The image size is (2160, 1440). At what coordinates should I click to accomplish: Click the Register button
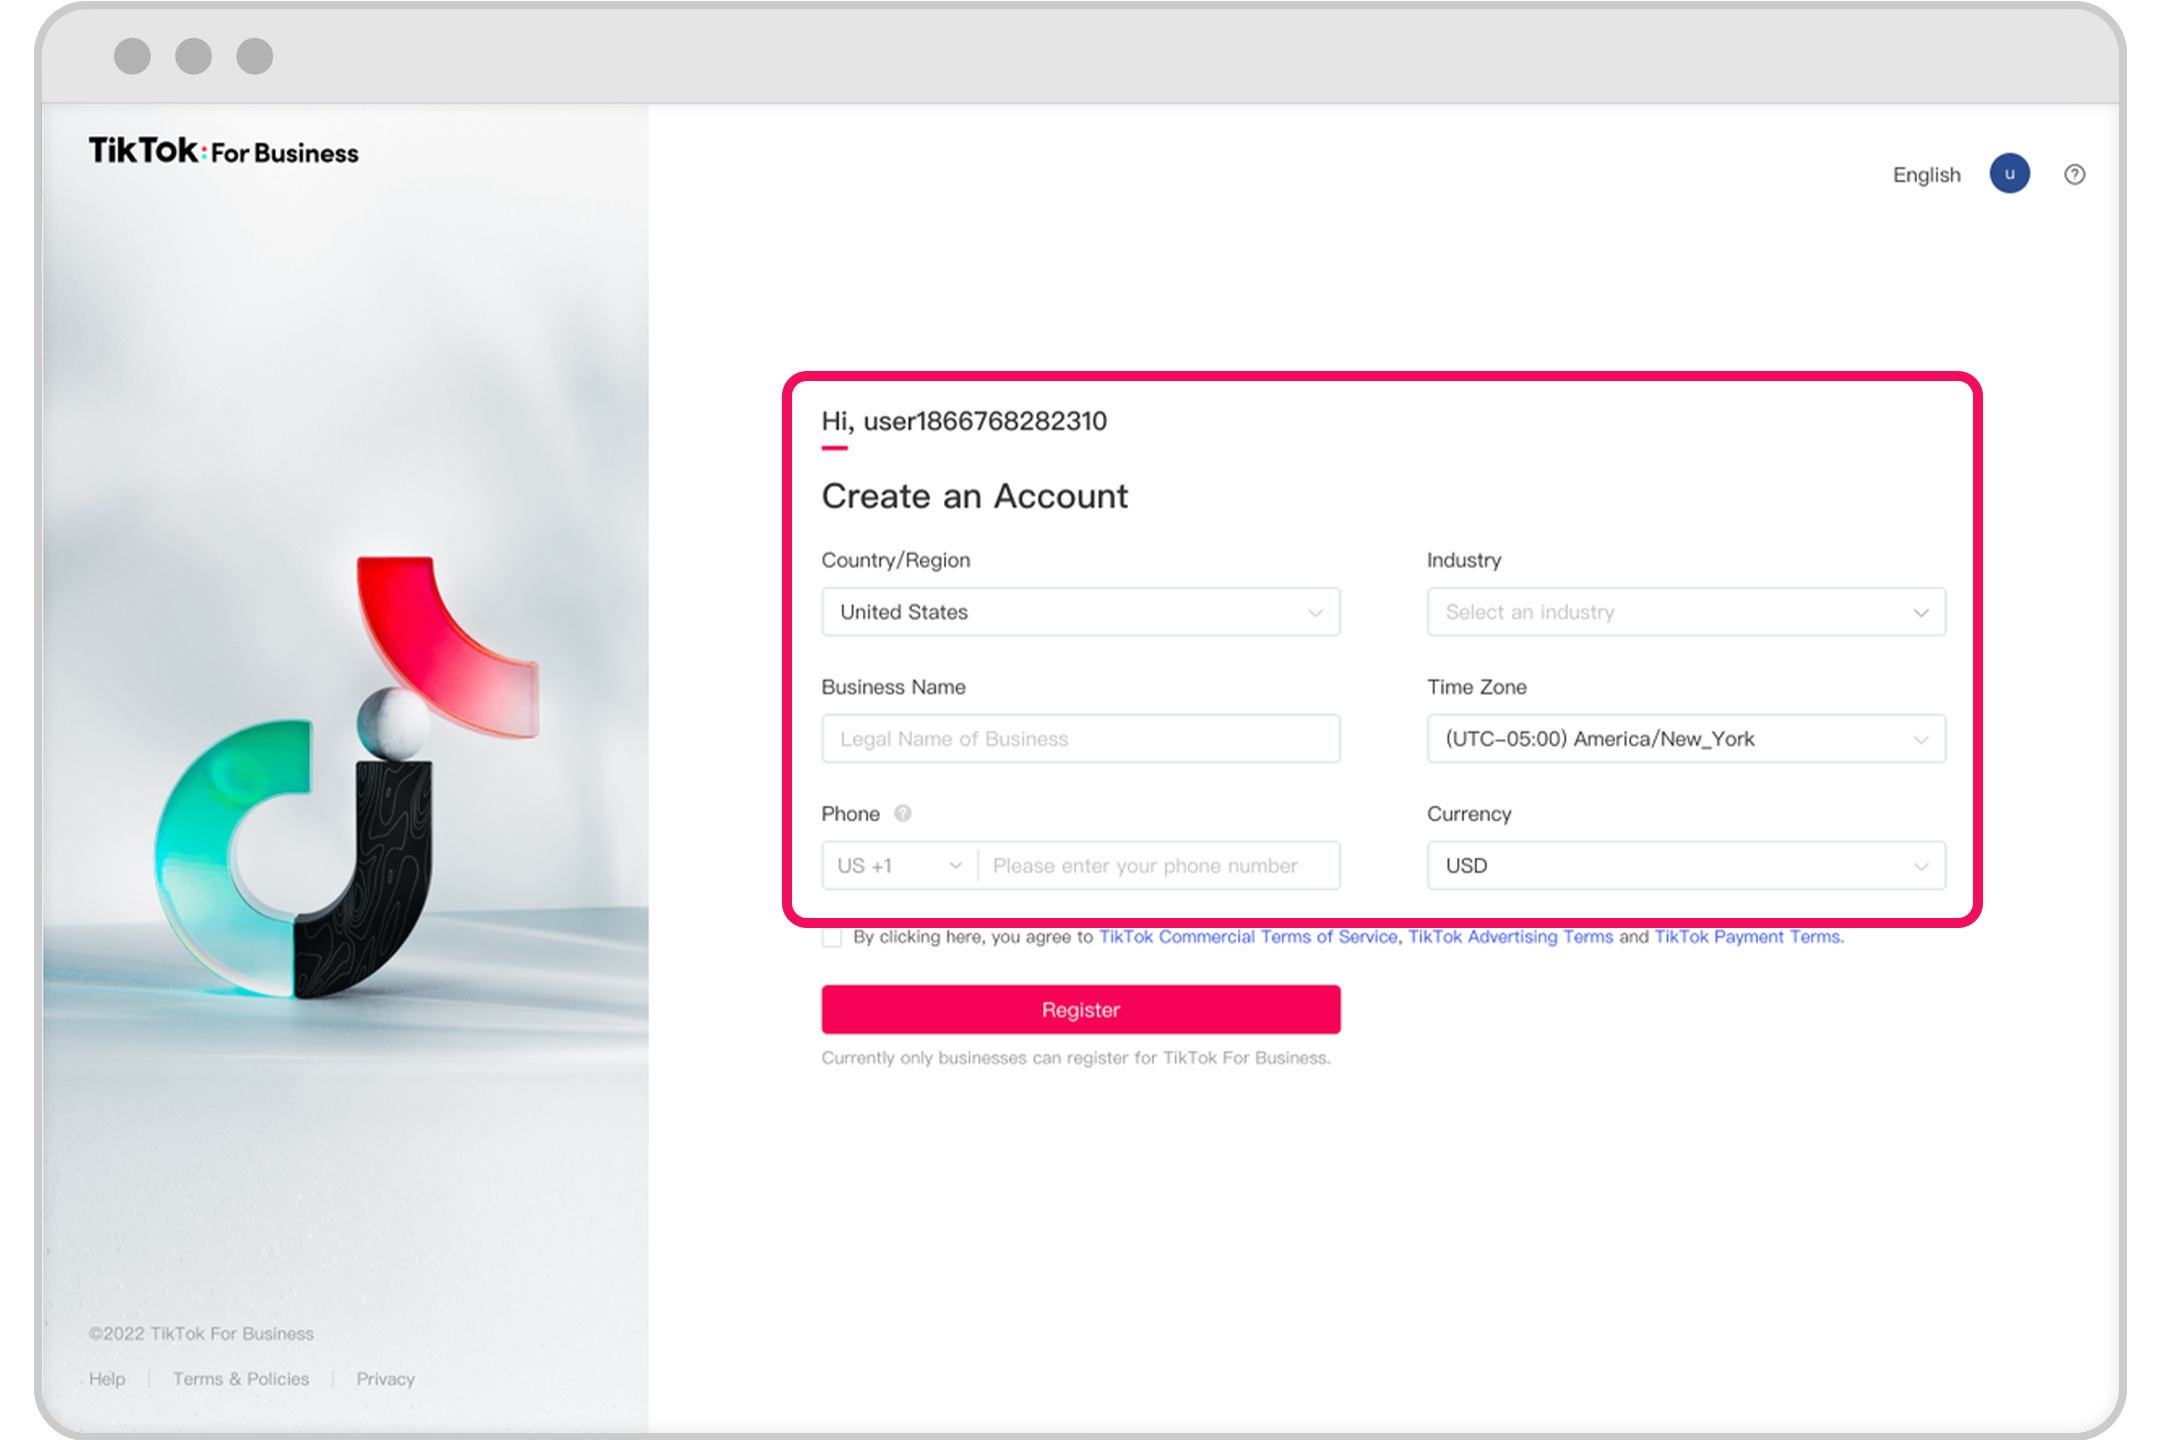(x=1080, y=1009)
